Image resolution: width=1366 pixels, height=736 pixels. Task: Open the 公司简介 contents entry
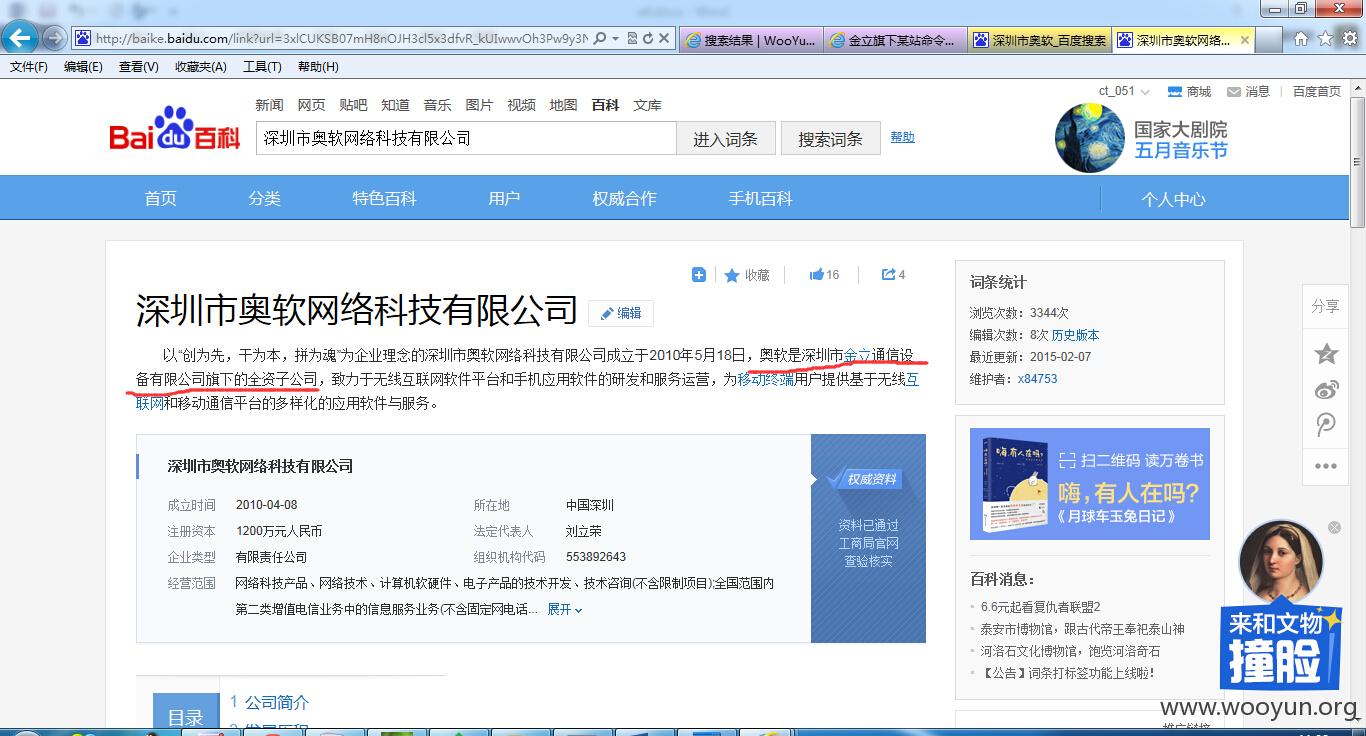(277, 702)
